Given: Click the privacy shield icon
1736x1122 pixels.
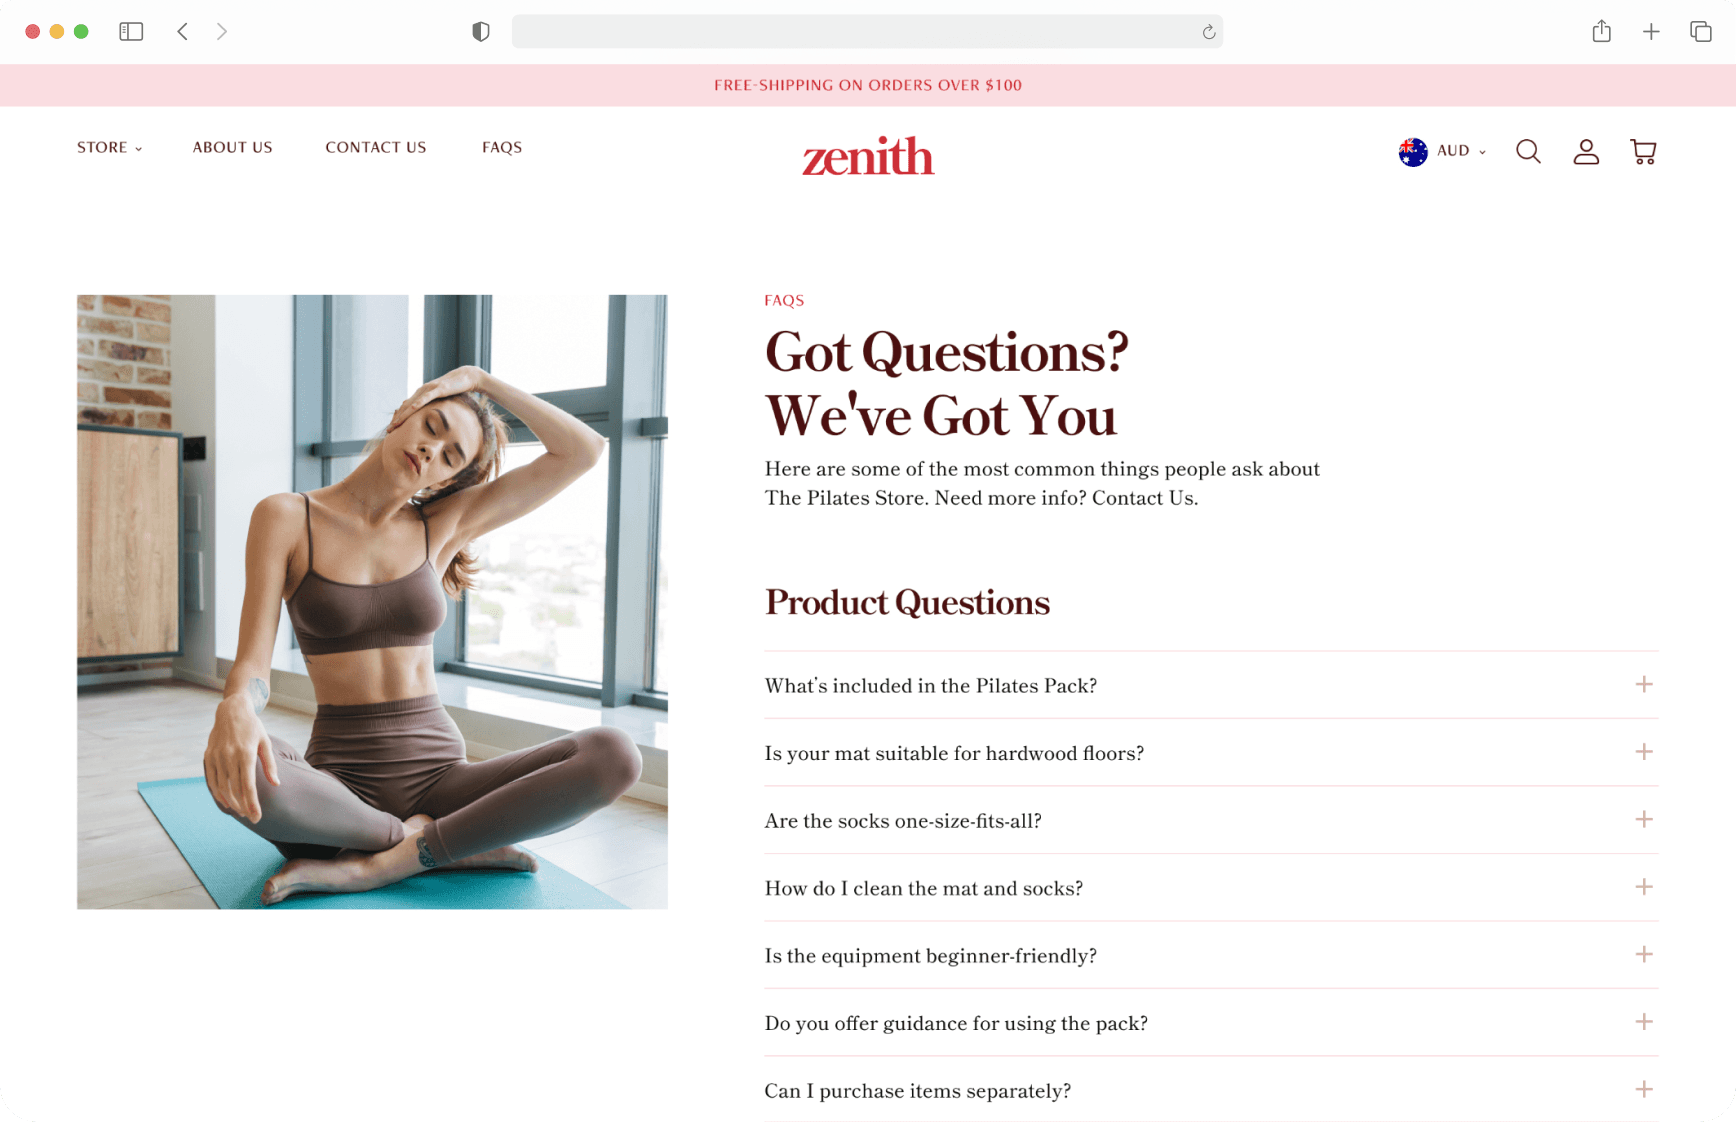Looking at the screenshot, I should [x=481, y=32].
